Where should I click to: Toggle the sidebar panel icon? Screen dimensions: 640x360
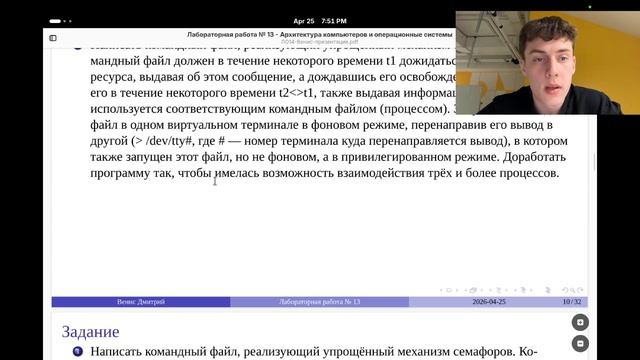53,38
